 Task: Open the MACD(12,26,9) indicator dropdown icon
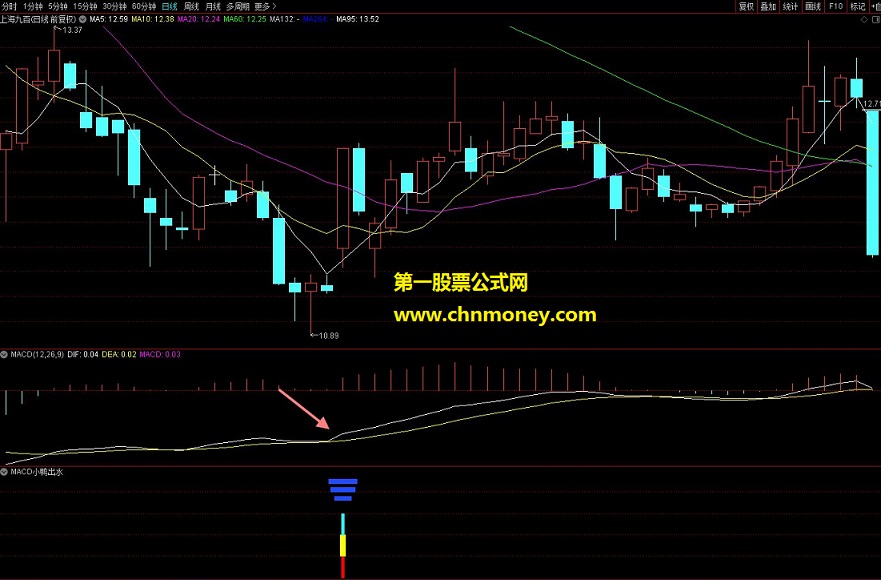[x=4, y=355]
